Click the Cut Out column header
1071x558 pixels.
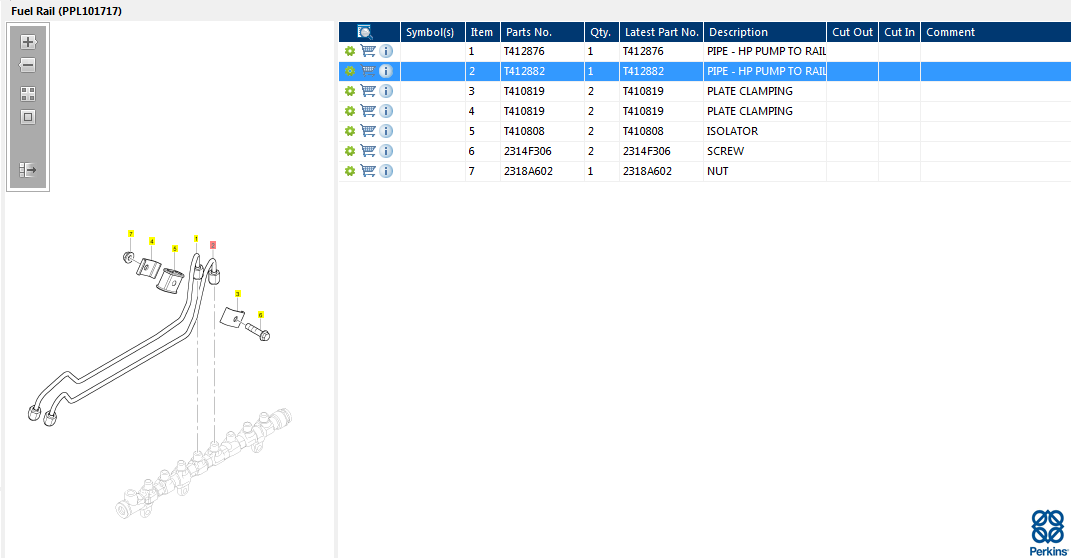[x=852, y=32]
